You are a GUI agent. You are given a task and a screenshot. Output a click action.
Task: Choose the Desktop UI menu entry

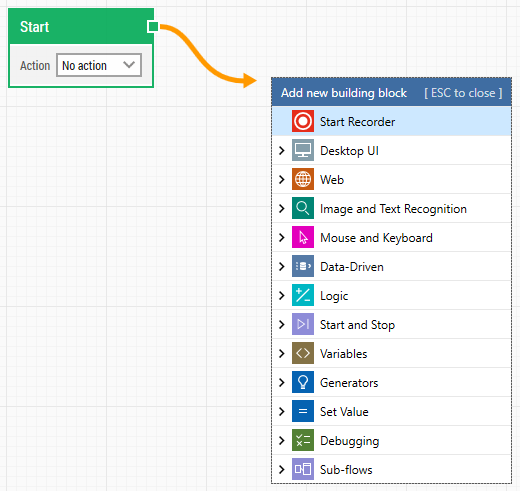(x=392, y=150)
